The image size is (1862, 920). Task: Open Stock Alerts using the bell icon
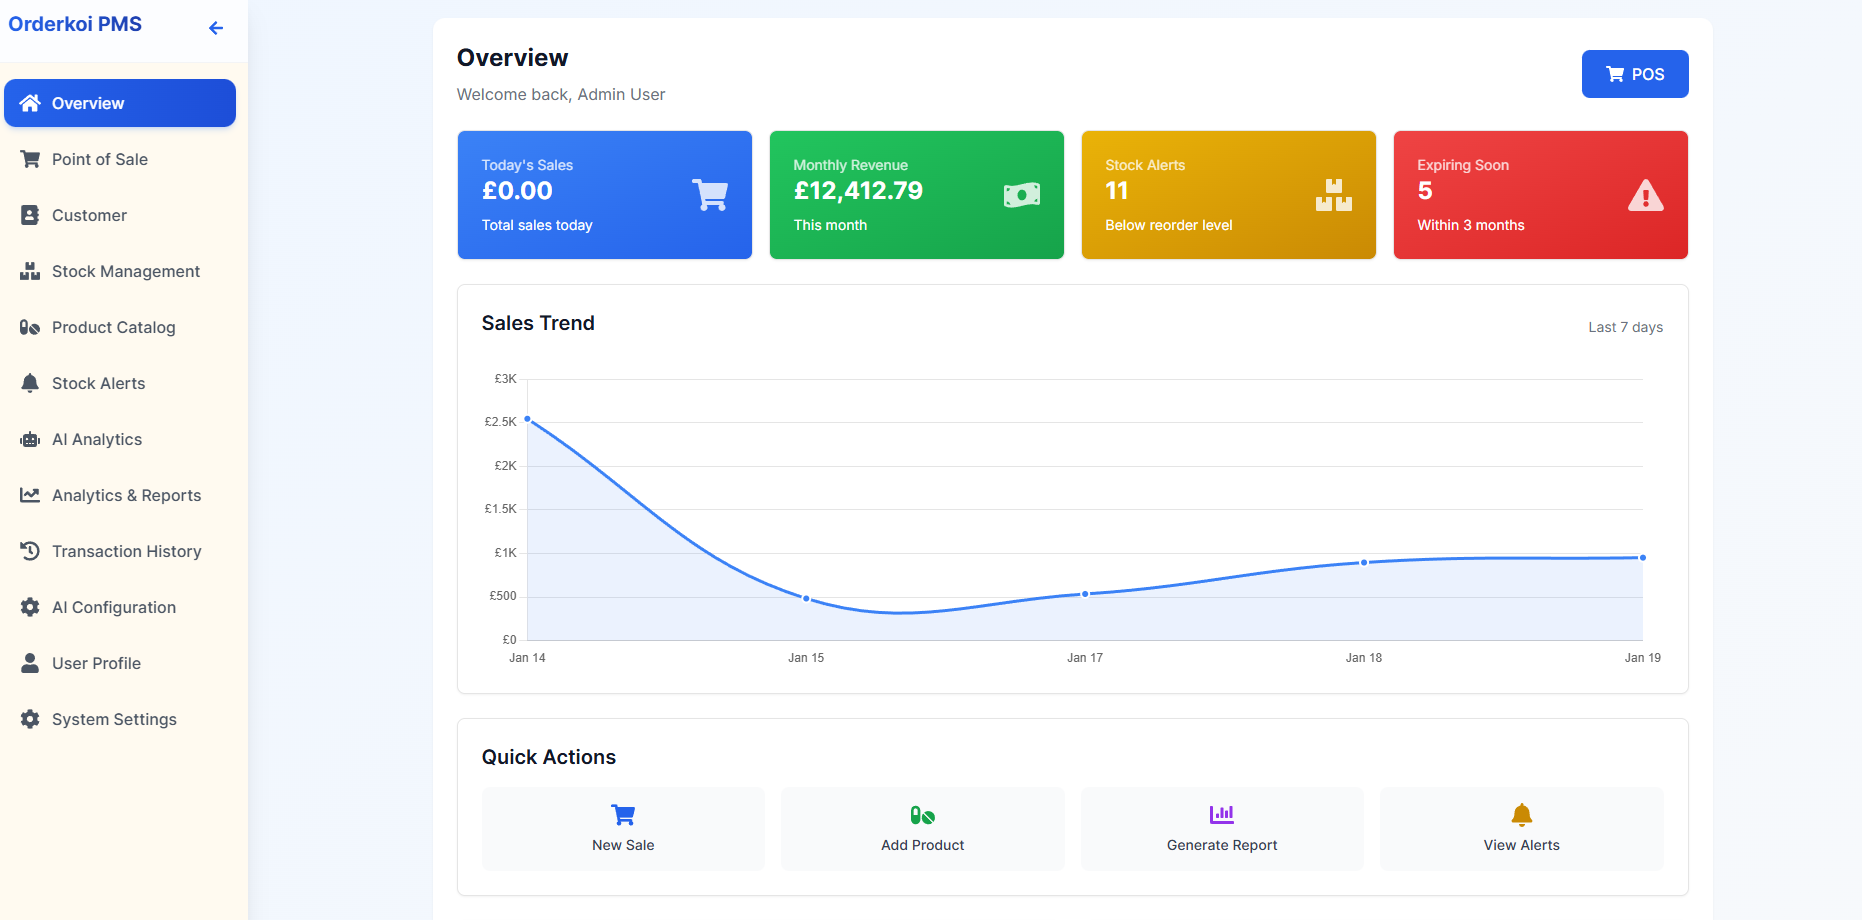(x=30, y=383)
